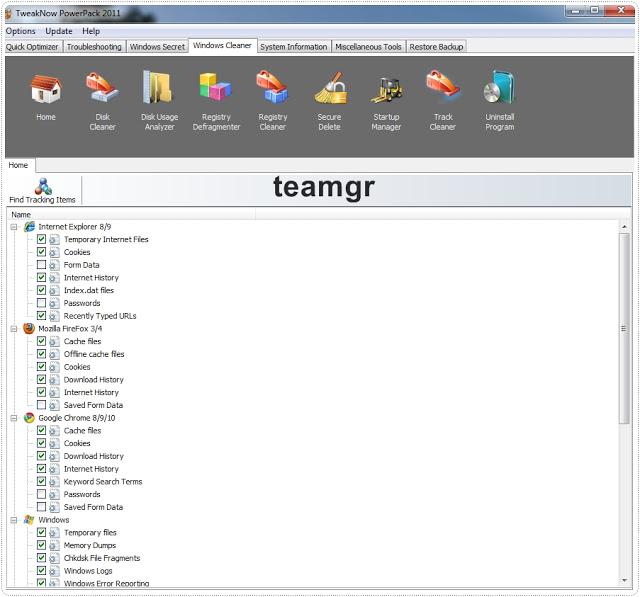Collapse the Mozilla FireFox 3/4 tree node
The height and width of the screenshot is (597, 640).
pos(14,329)
